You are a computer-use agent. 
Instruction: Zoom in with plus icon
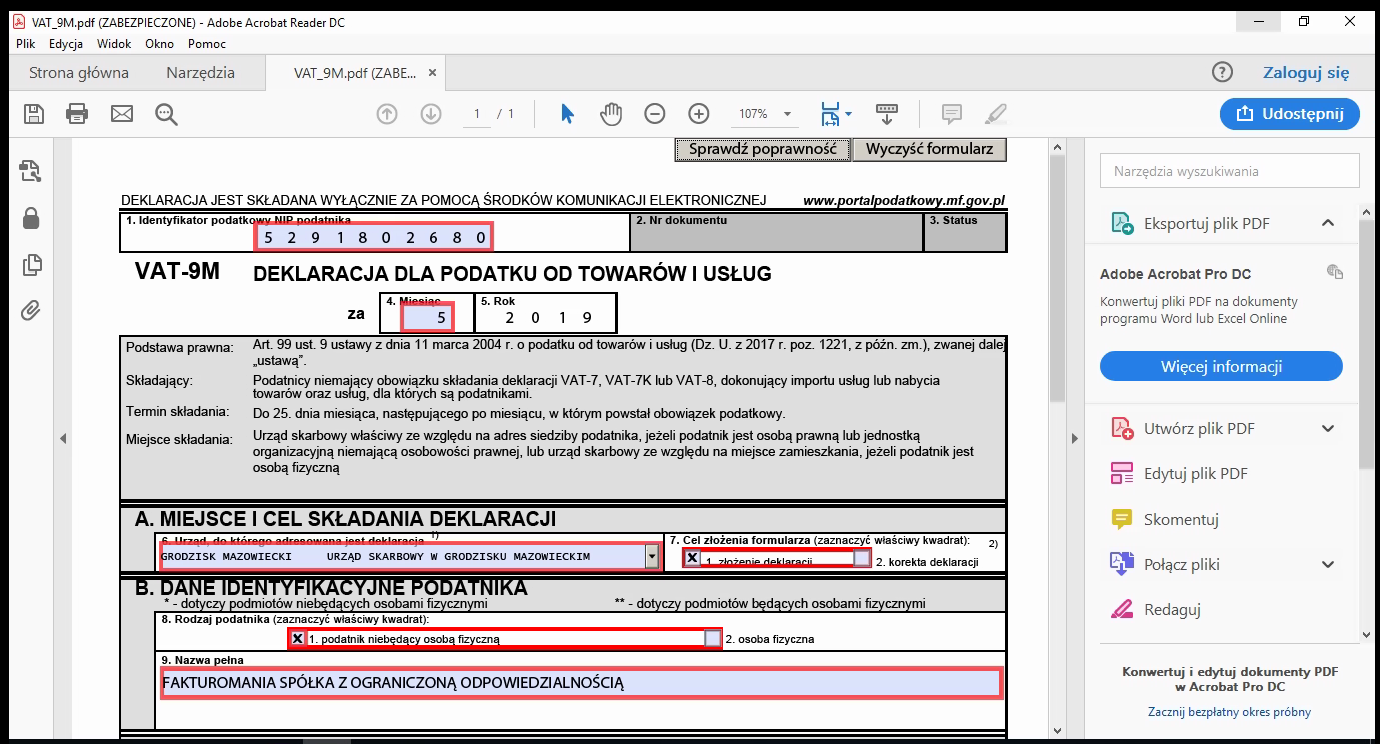click(699, 114)
